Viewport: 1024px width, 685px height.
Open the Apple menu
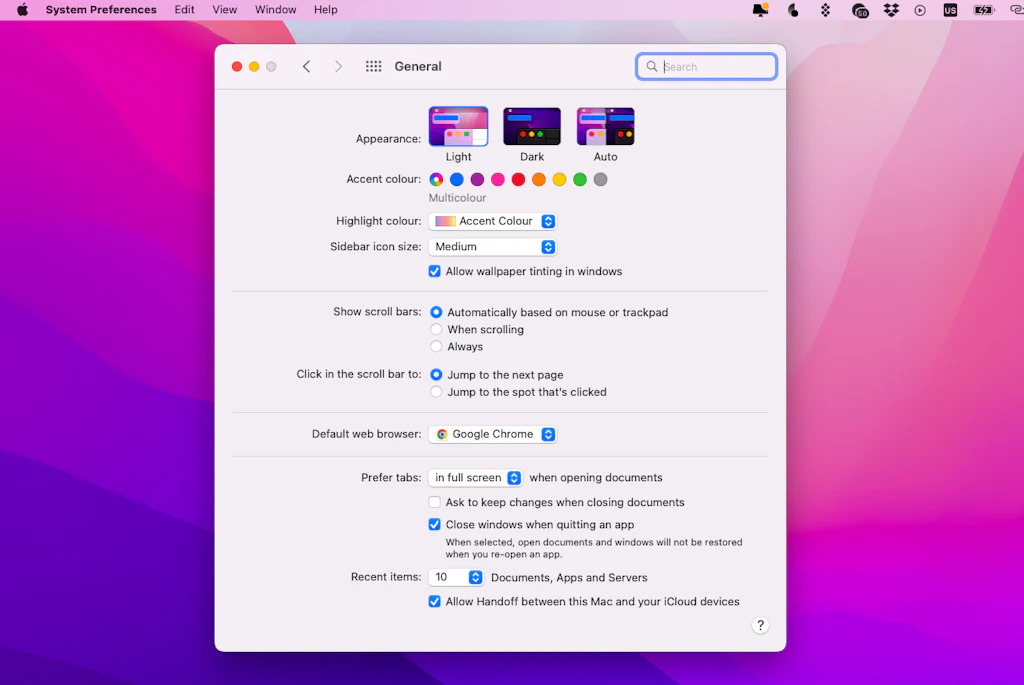coord(23,10)
